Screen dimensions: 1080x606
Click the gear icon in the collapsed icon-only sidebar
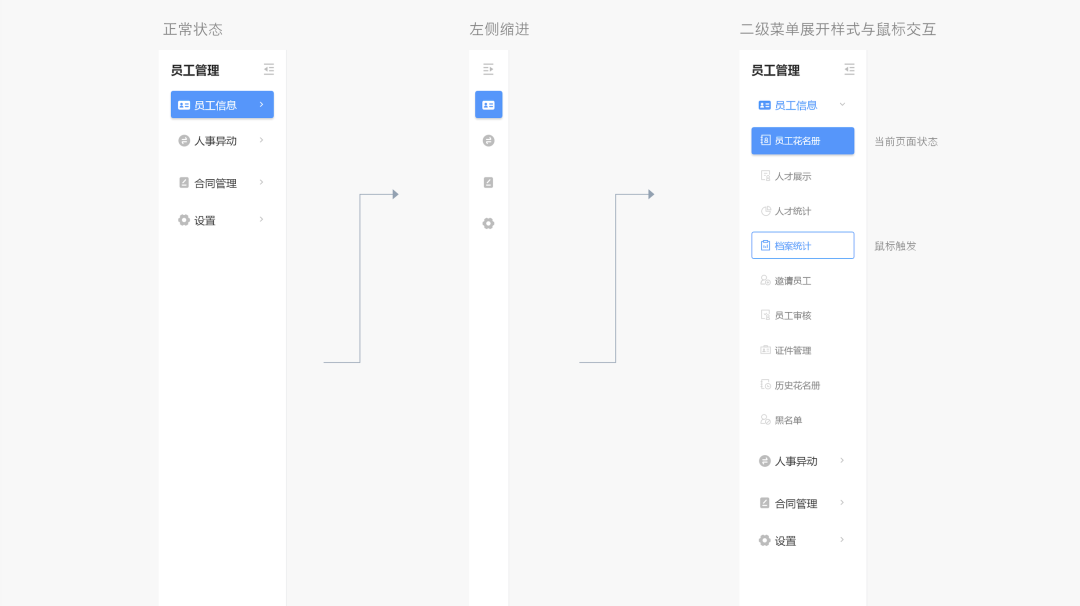[x=488, y=223]
